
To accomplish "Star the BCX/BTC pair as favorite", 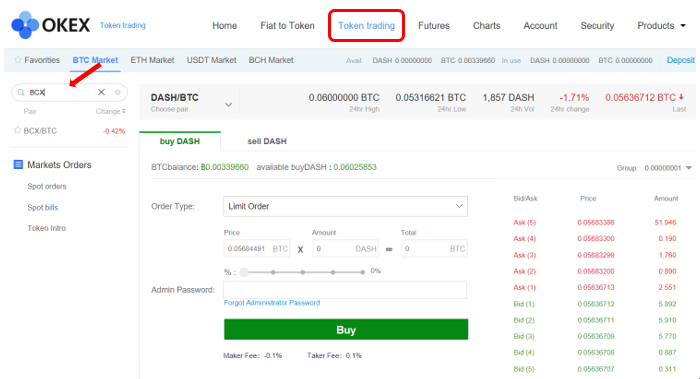I will tap(17, 130).
